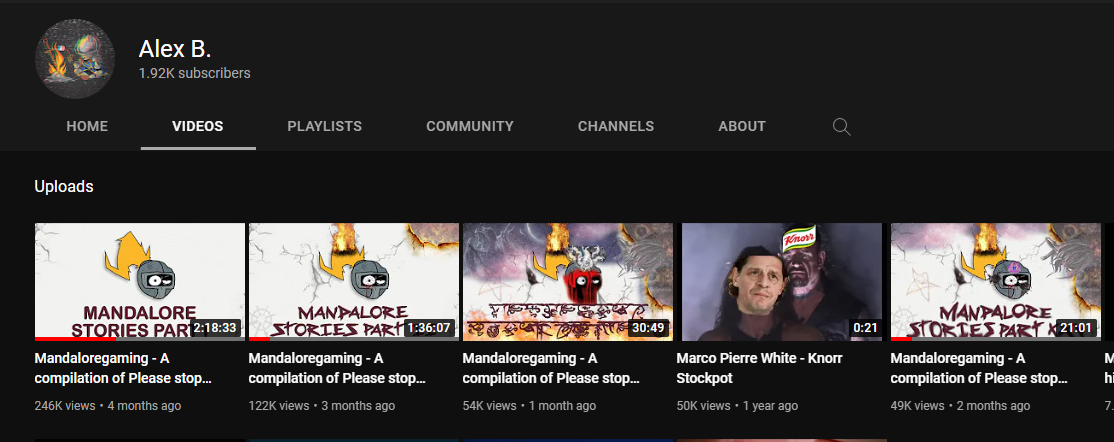Click the watch progress bar on the 2:18:33 video
This screenshot has height=442, width=1114.
click(x=140, y=339)
